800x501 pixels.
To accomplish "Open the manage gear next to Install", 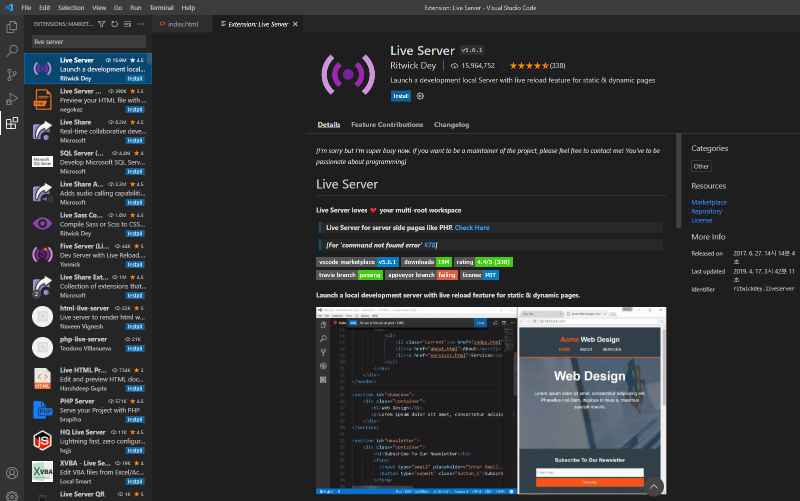I will [x=420, y=96].
